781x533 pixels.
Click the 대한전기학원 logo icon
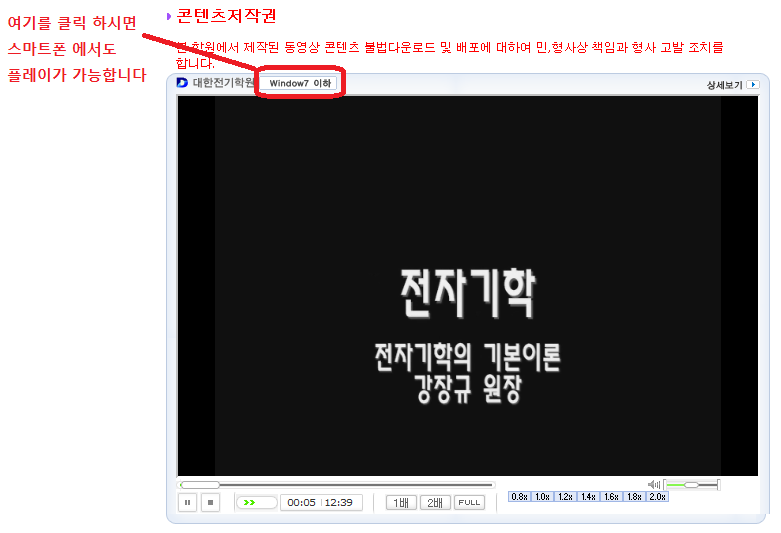(182, 83)
